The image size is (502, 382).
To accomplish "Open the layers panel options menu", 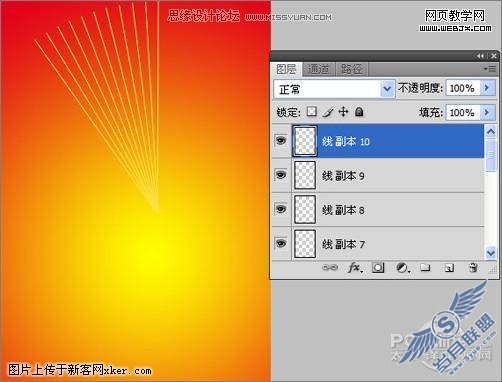I will coord(490,69).
